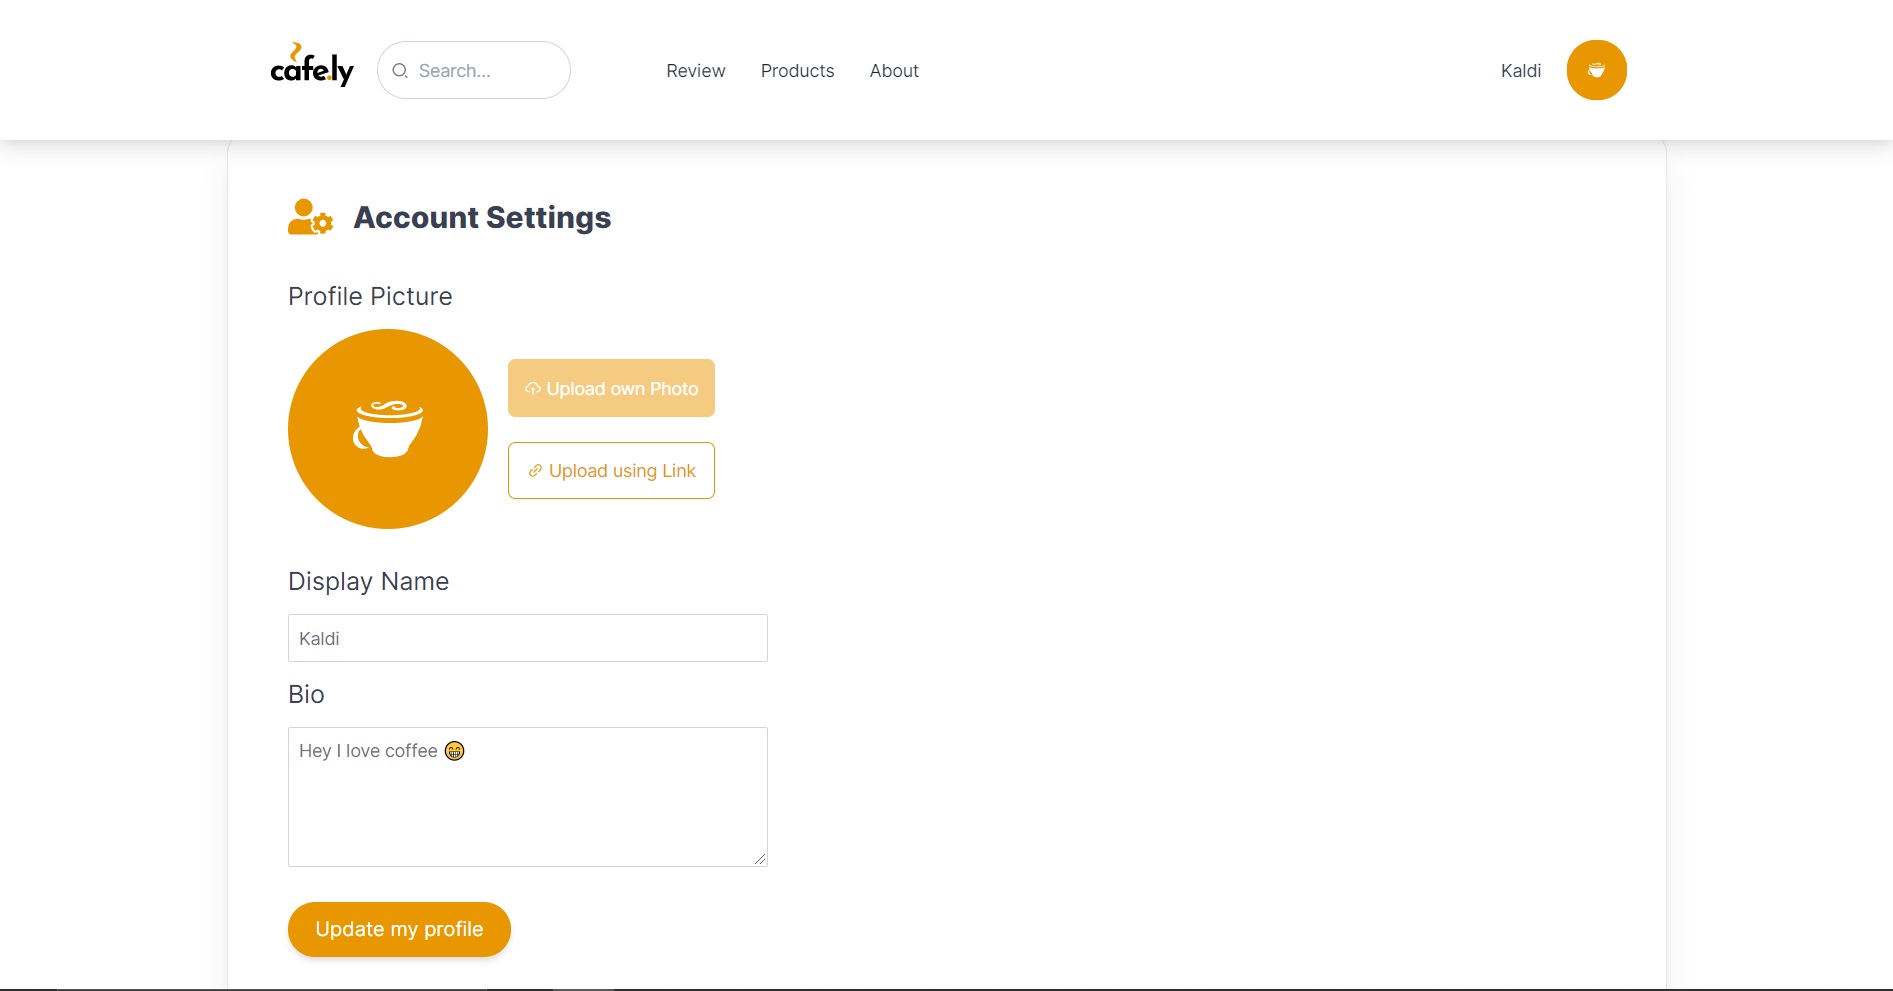Open the About page
The height and width of the screenshot is (991, 1893).
(894, 71)
